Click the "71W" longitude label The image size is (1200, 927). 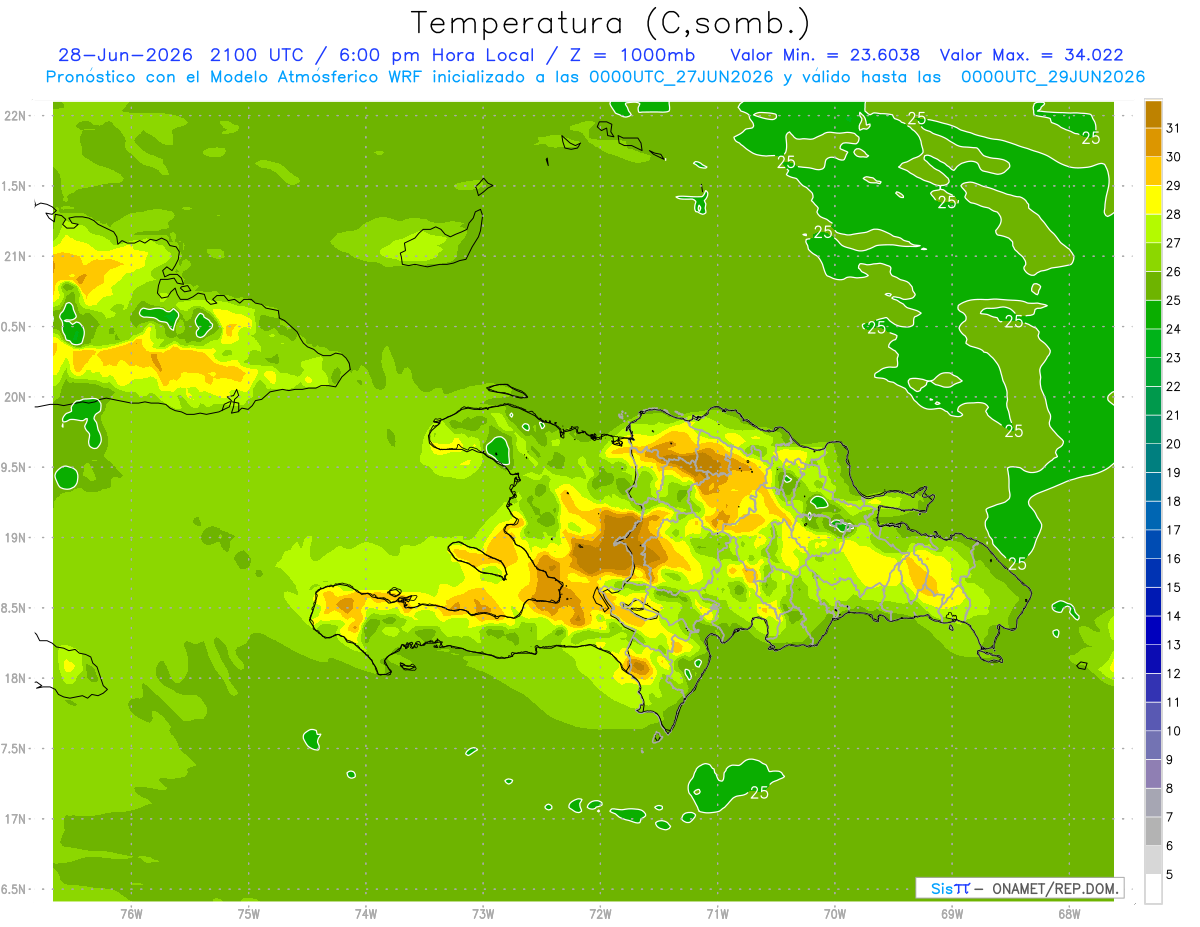pyautogui.click(x=717, y=913)
